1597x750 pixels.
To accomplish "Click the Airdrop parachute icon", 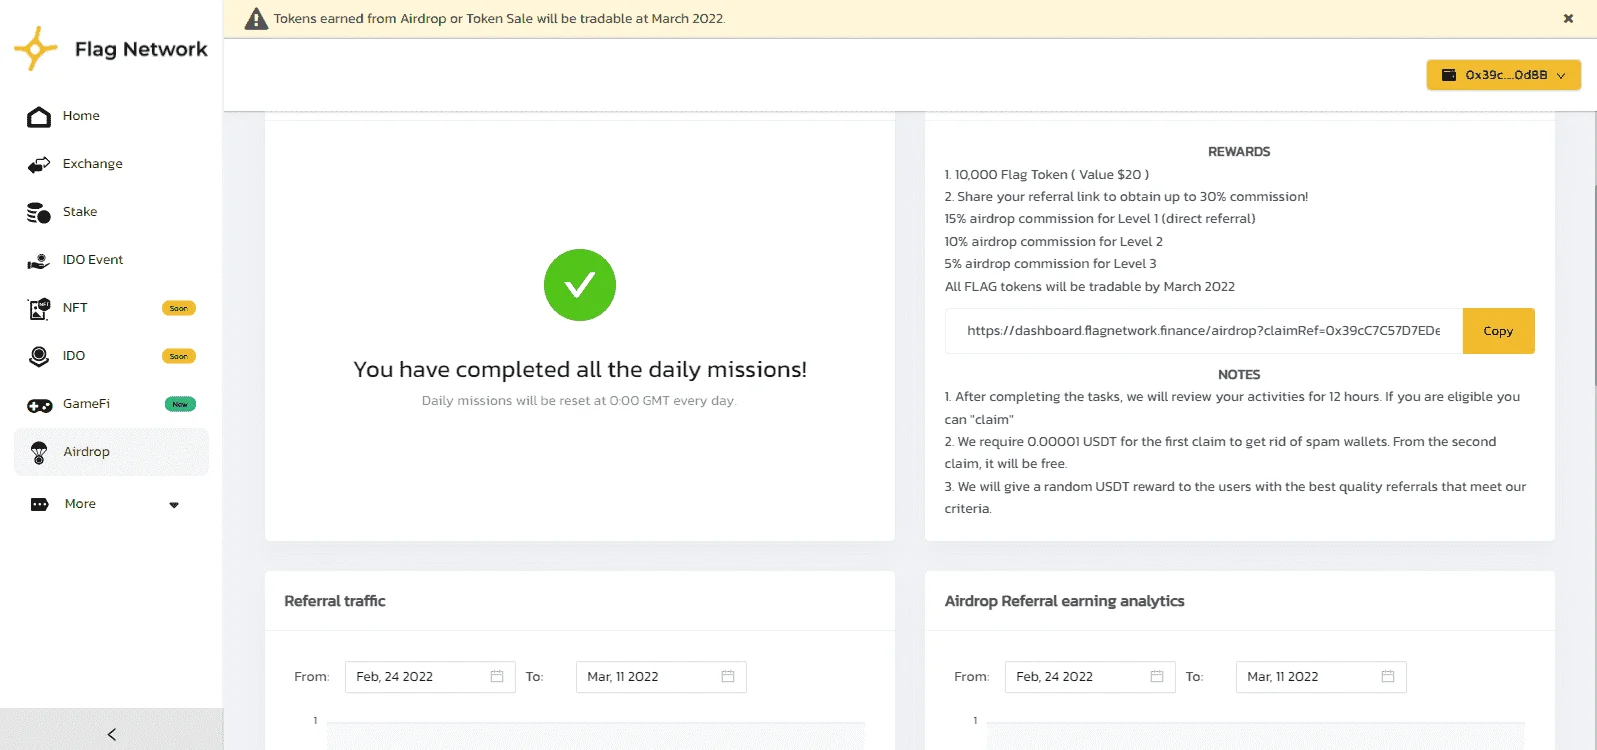I will (x=39, y=453).
